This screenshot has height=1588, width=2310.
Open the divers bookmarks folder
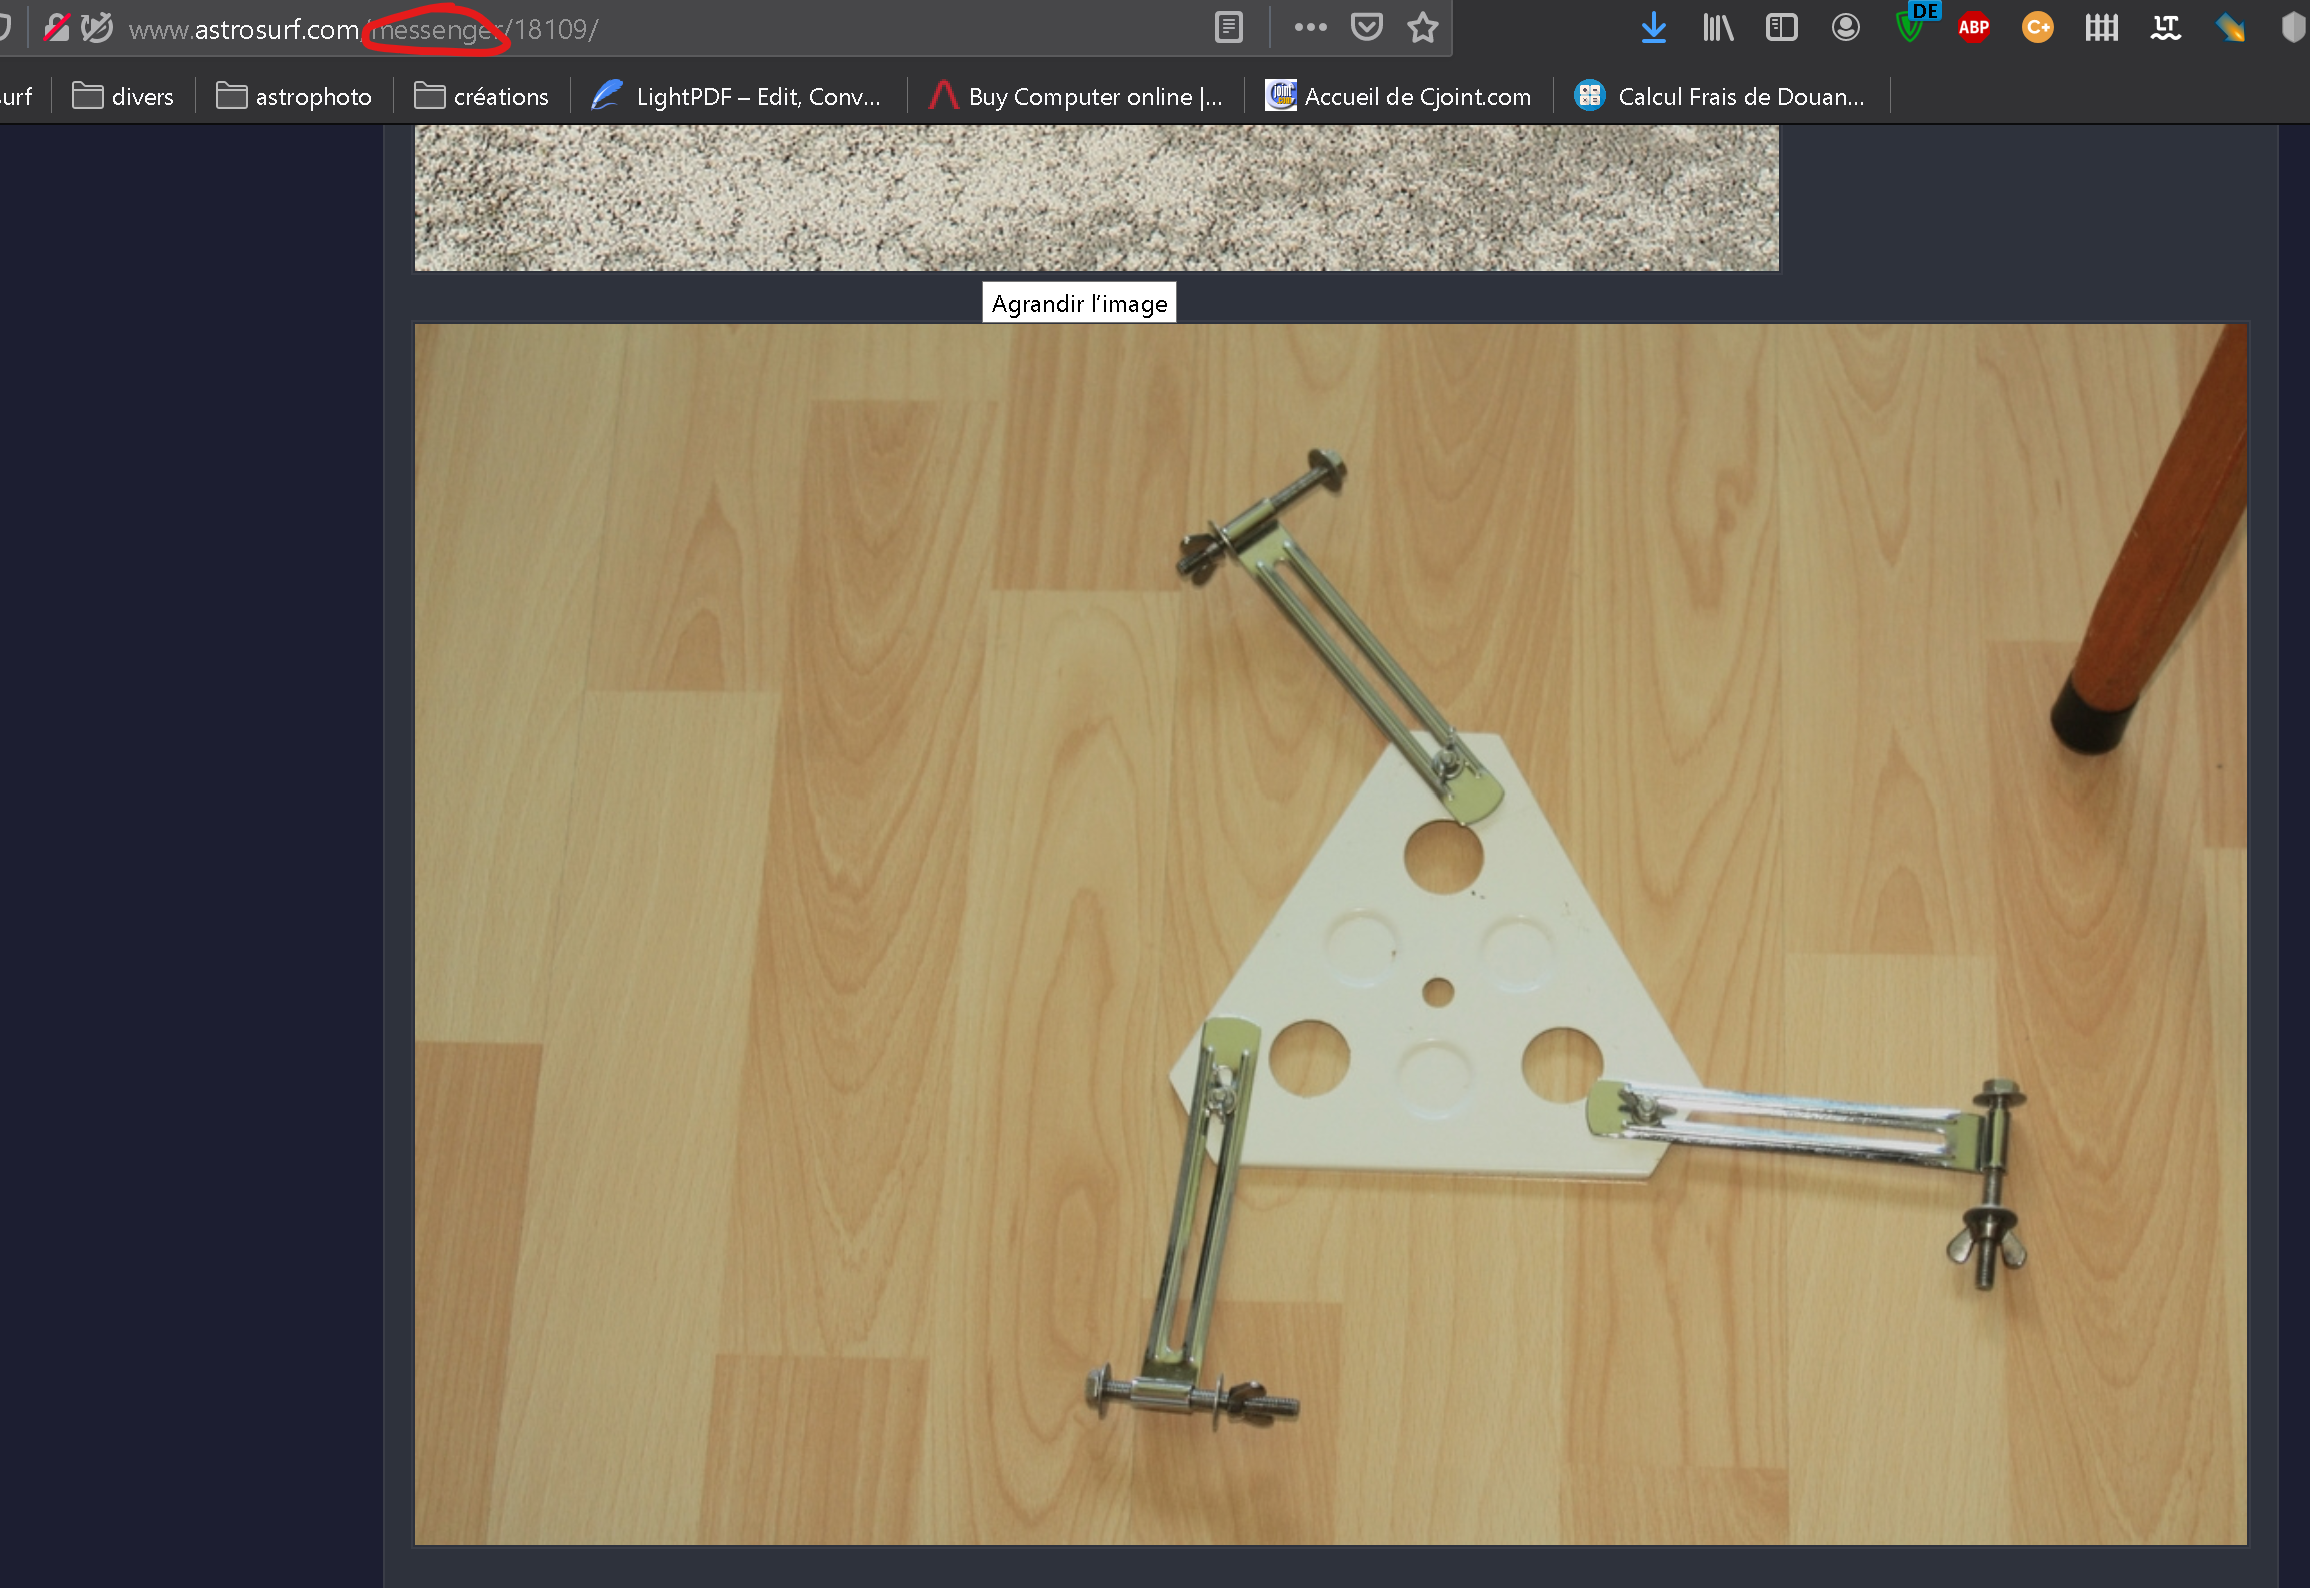(124, 97)
